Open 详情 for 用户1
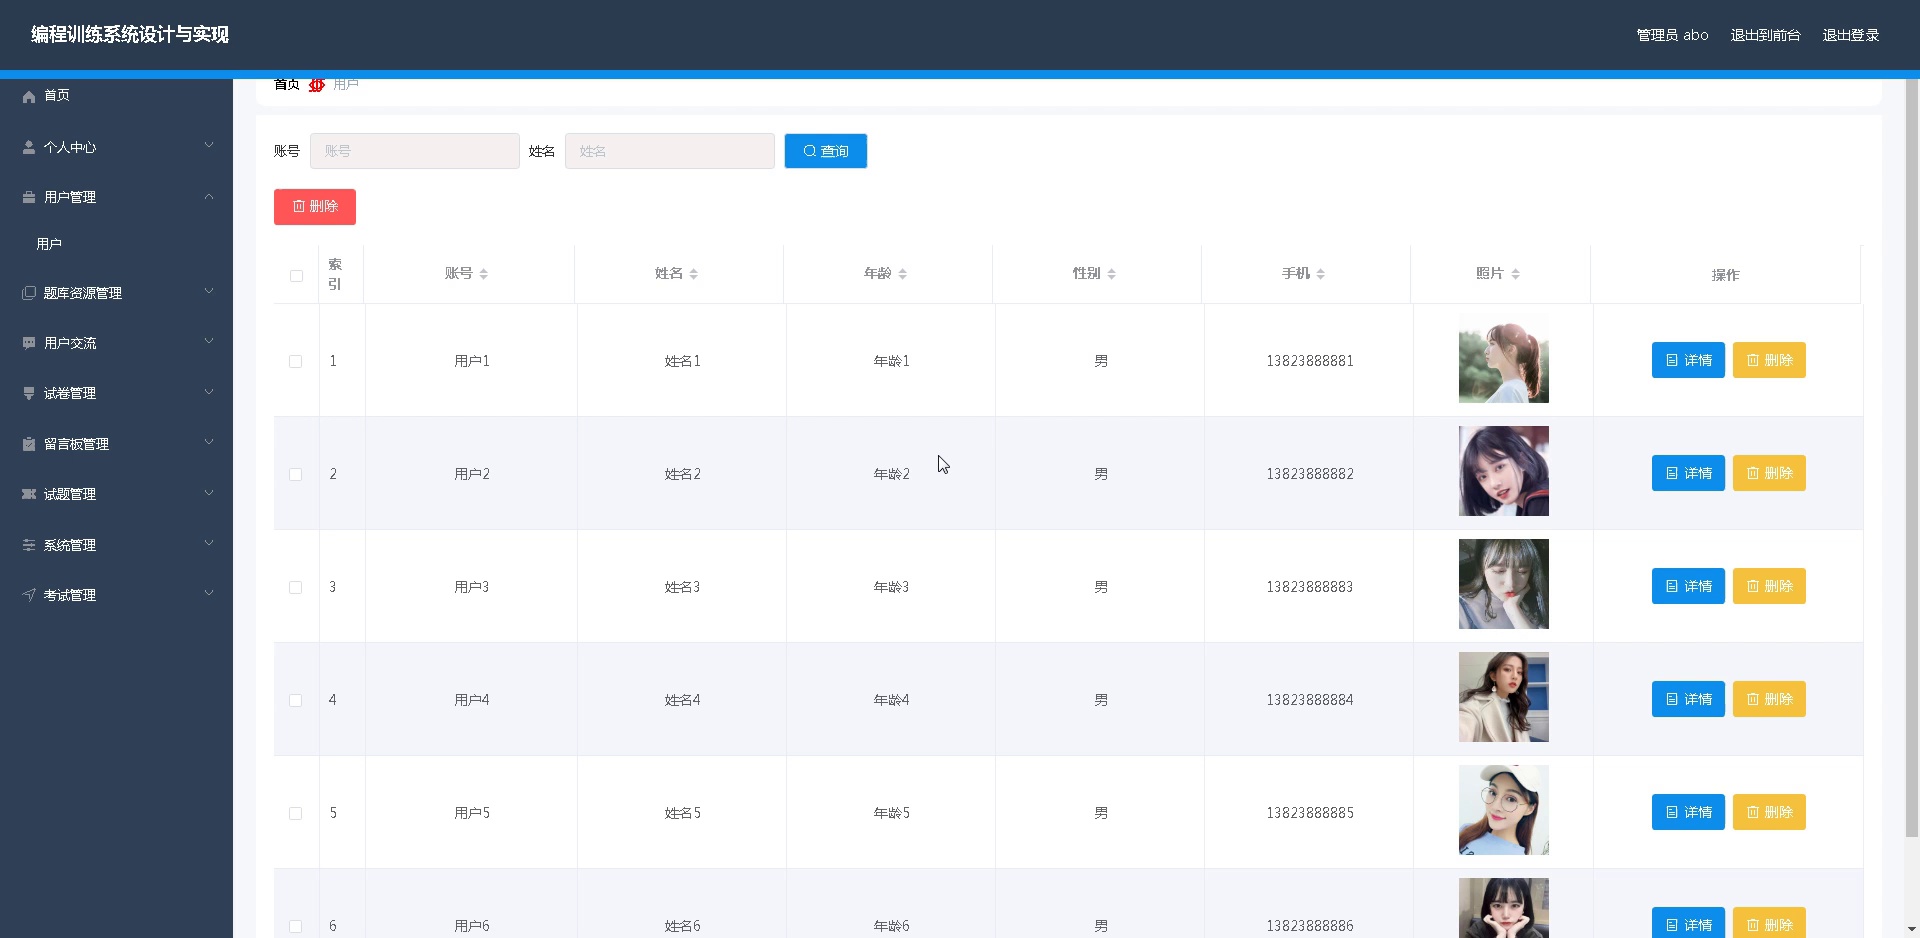This screenshot has width=1920, height=938. tap(1688, 360)
